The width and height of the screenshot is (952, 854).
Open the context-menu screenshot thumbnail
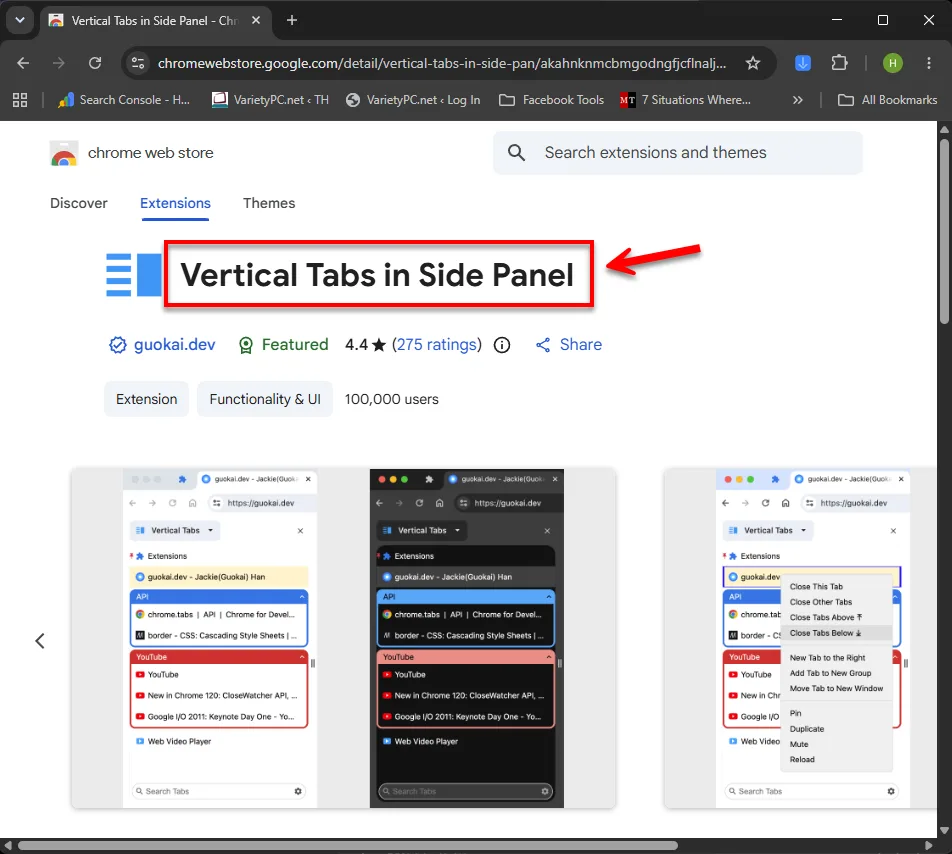coord(801,639)
